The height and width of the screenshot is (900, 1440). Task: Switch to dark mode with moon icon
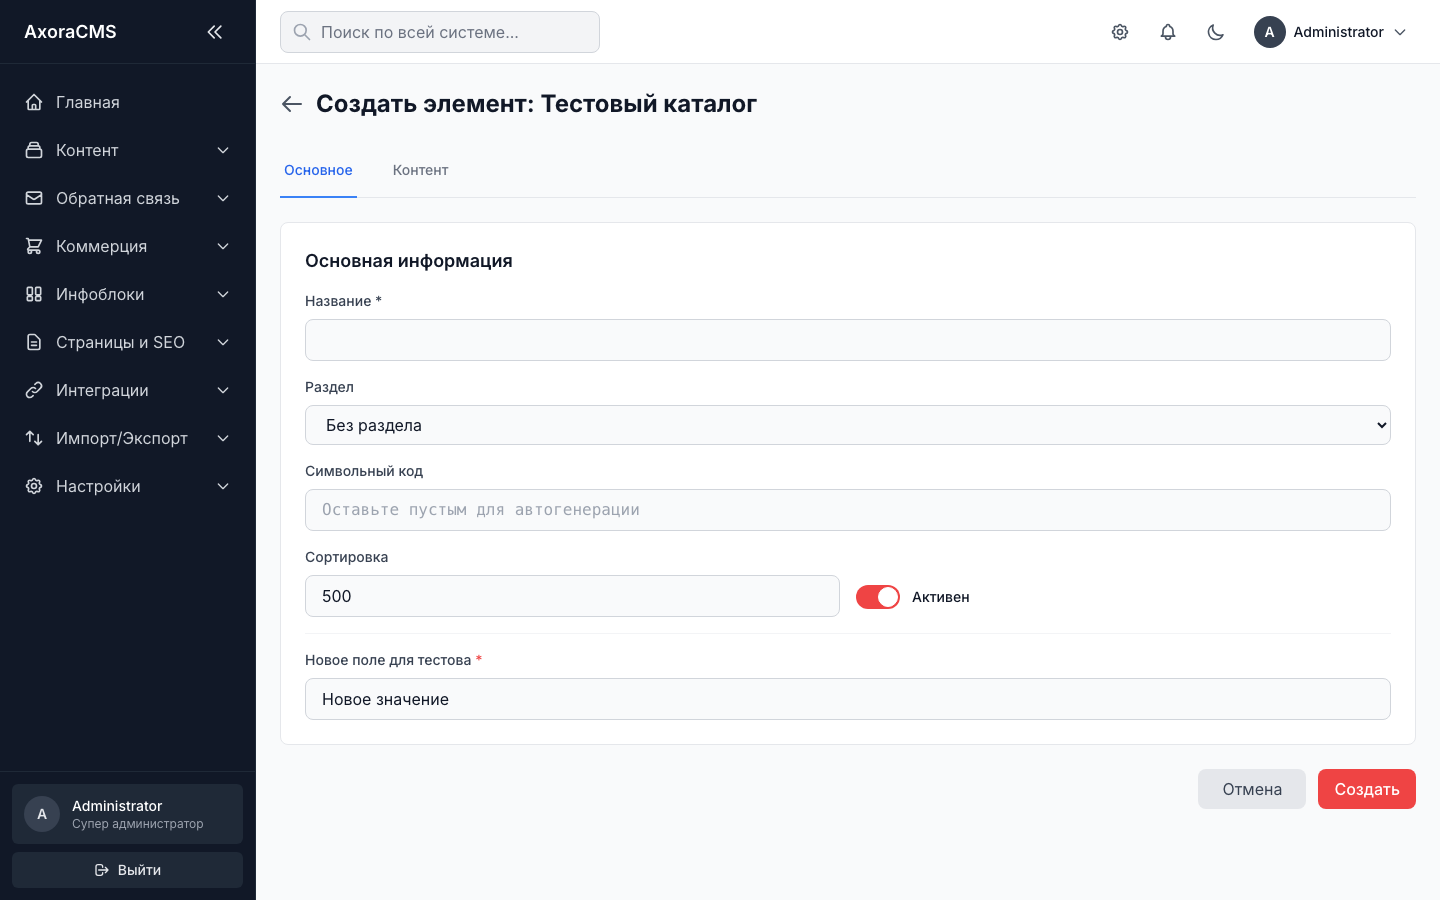[1216, 32]
